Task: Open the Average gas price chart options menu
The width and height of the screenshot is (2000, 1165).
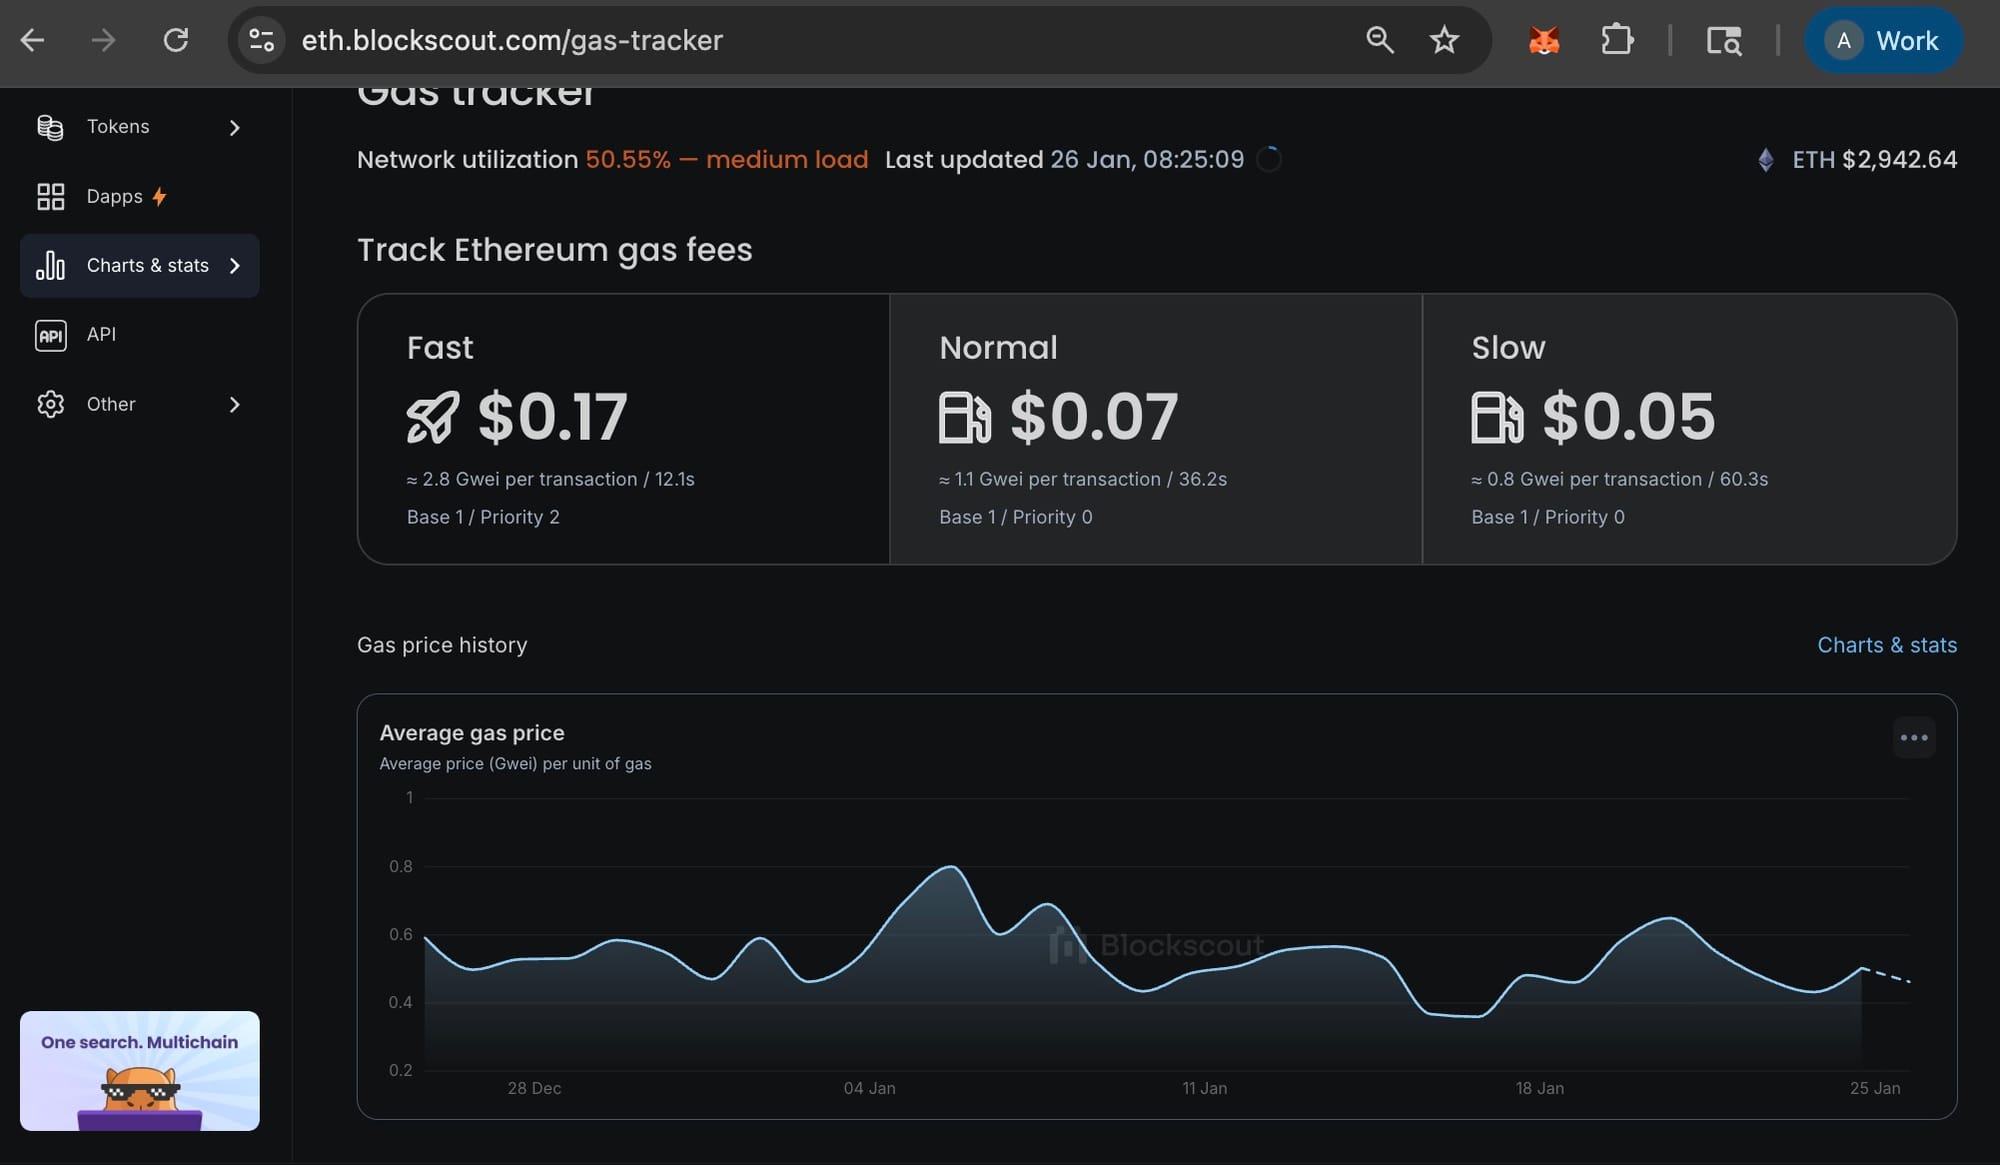Action: coord(1913,738)
